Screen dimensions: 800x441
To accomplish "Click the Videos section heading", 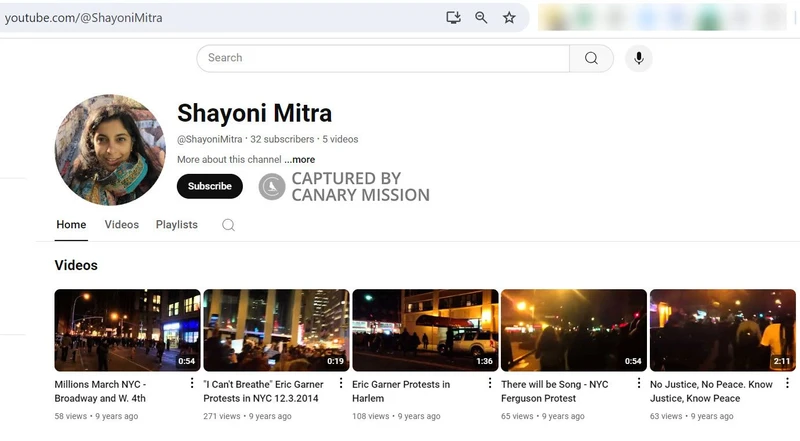I will (76, 265).
